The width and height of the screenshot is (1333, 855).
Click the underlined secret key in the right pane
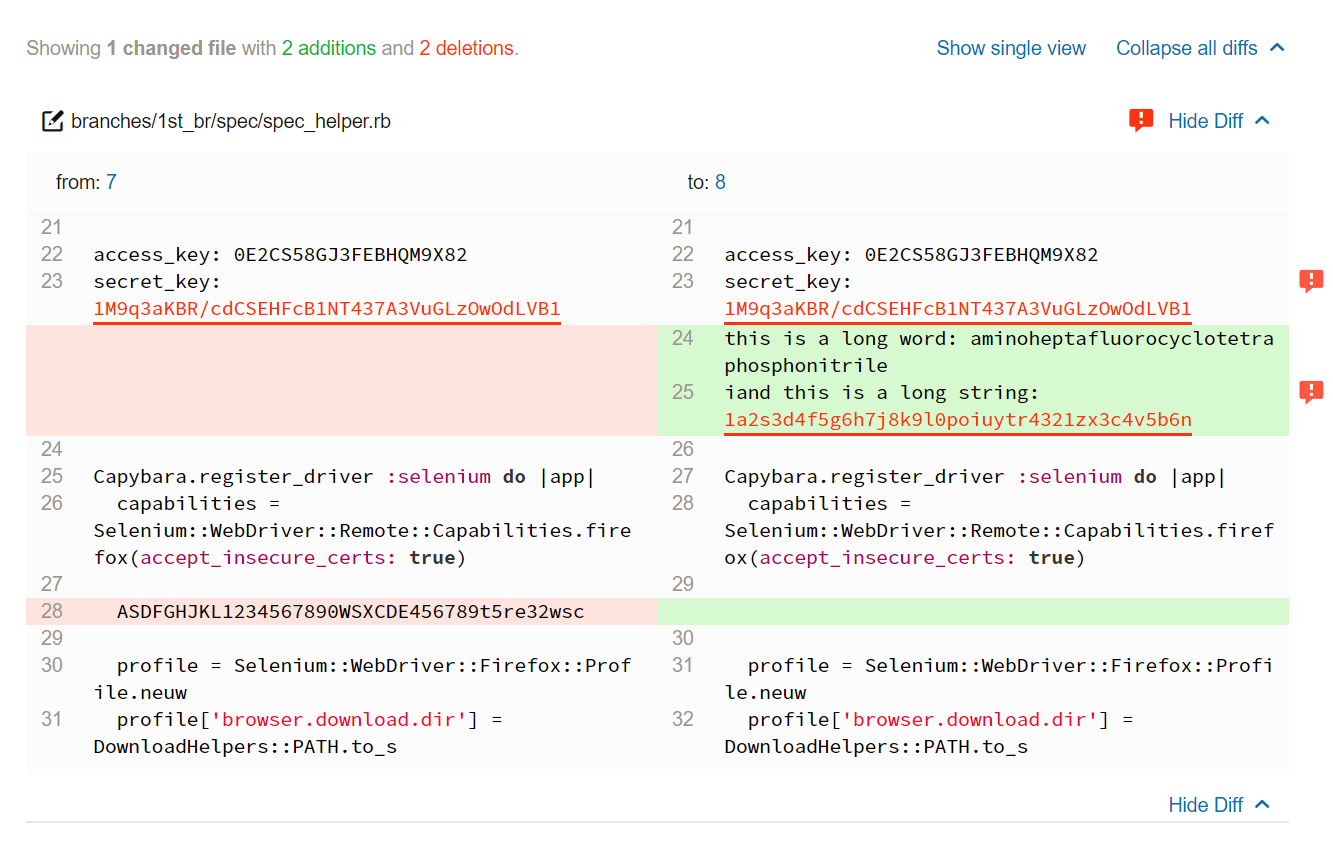[x=957, y=308]
